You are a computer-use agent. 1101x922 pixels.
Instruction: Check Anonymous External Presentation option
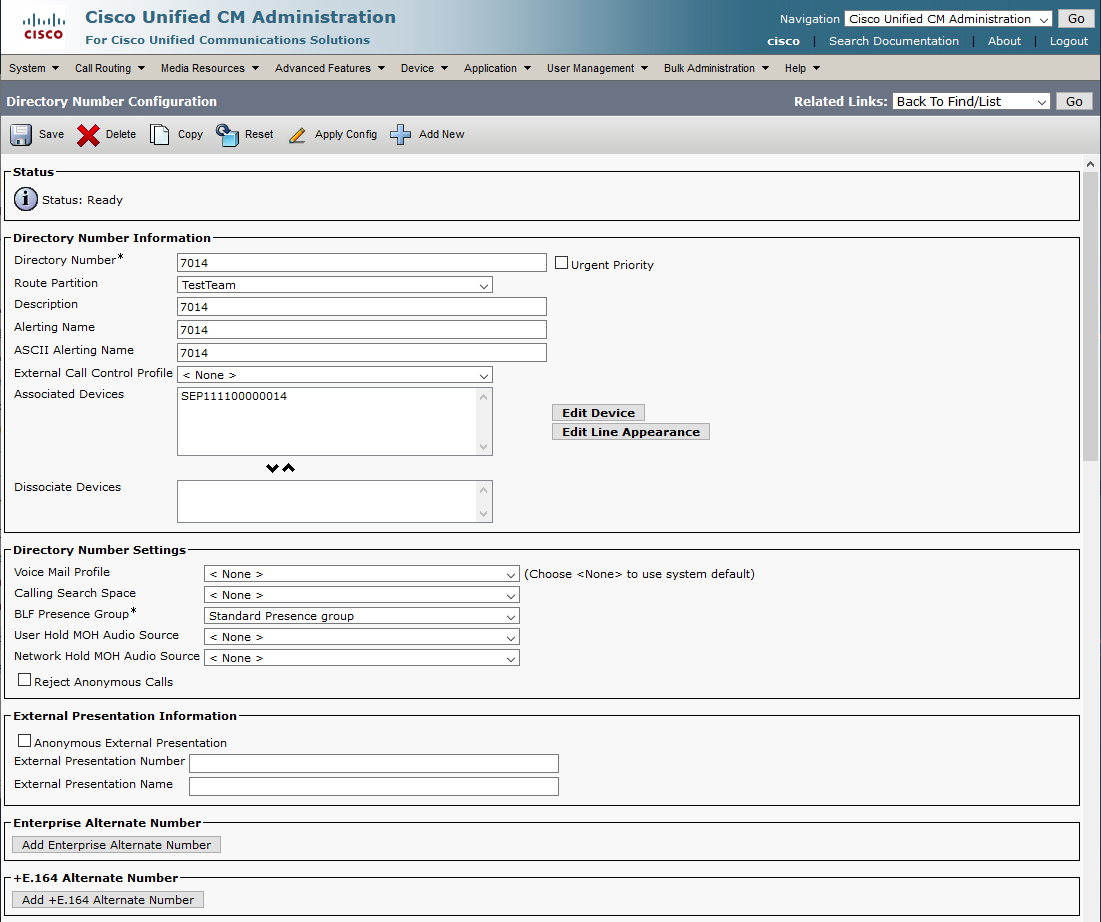25,742
